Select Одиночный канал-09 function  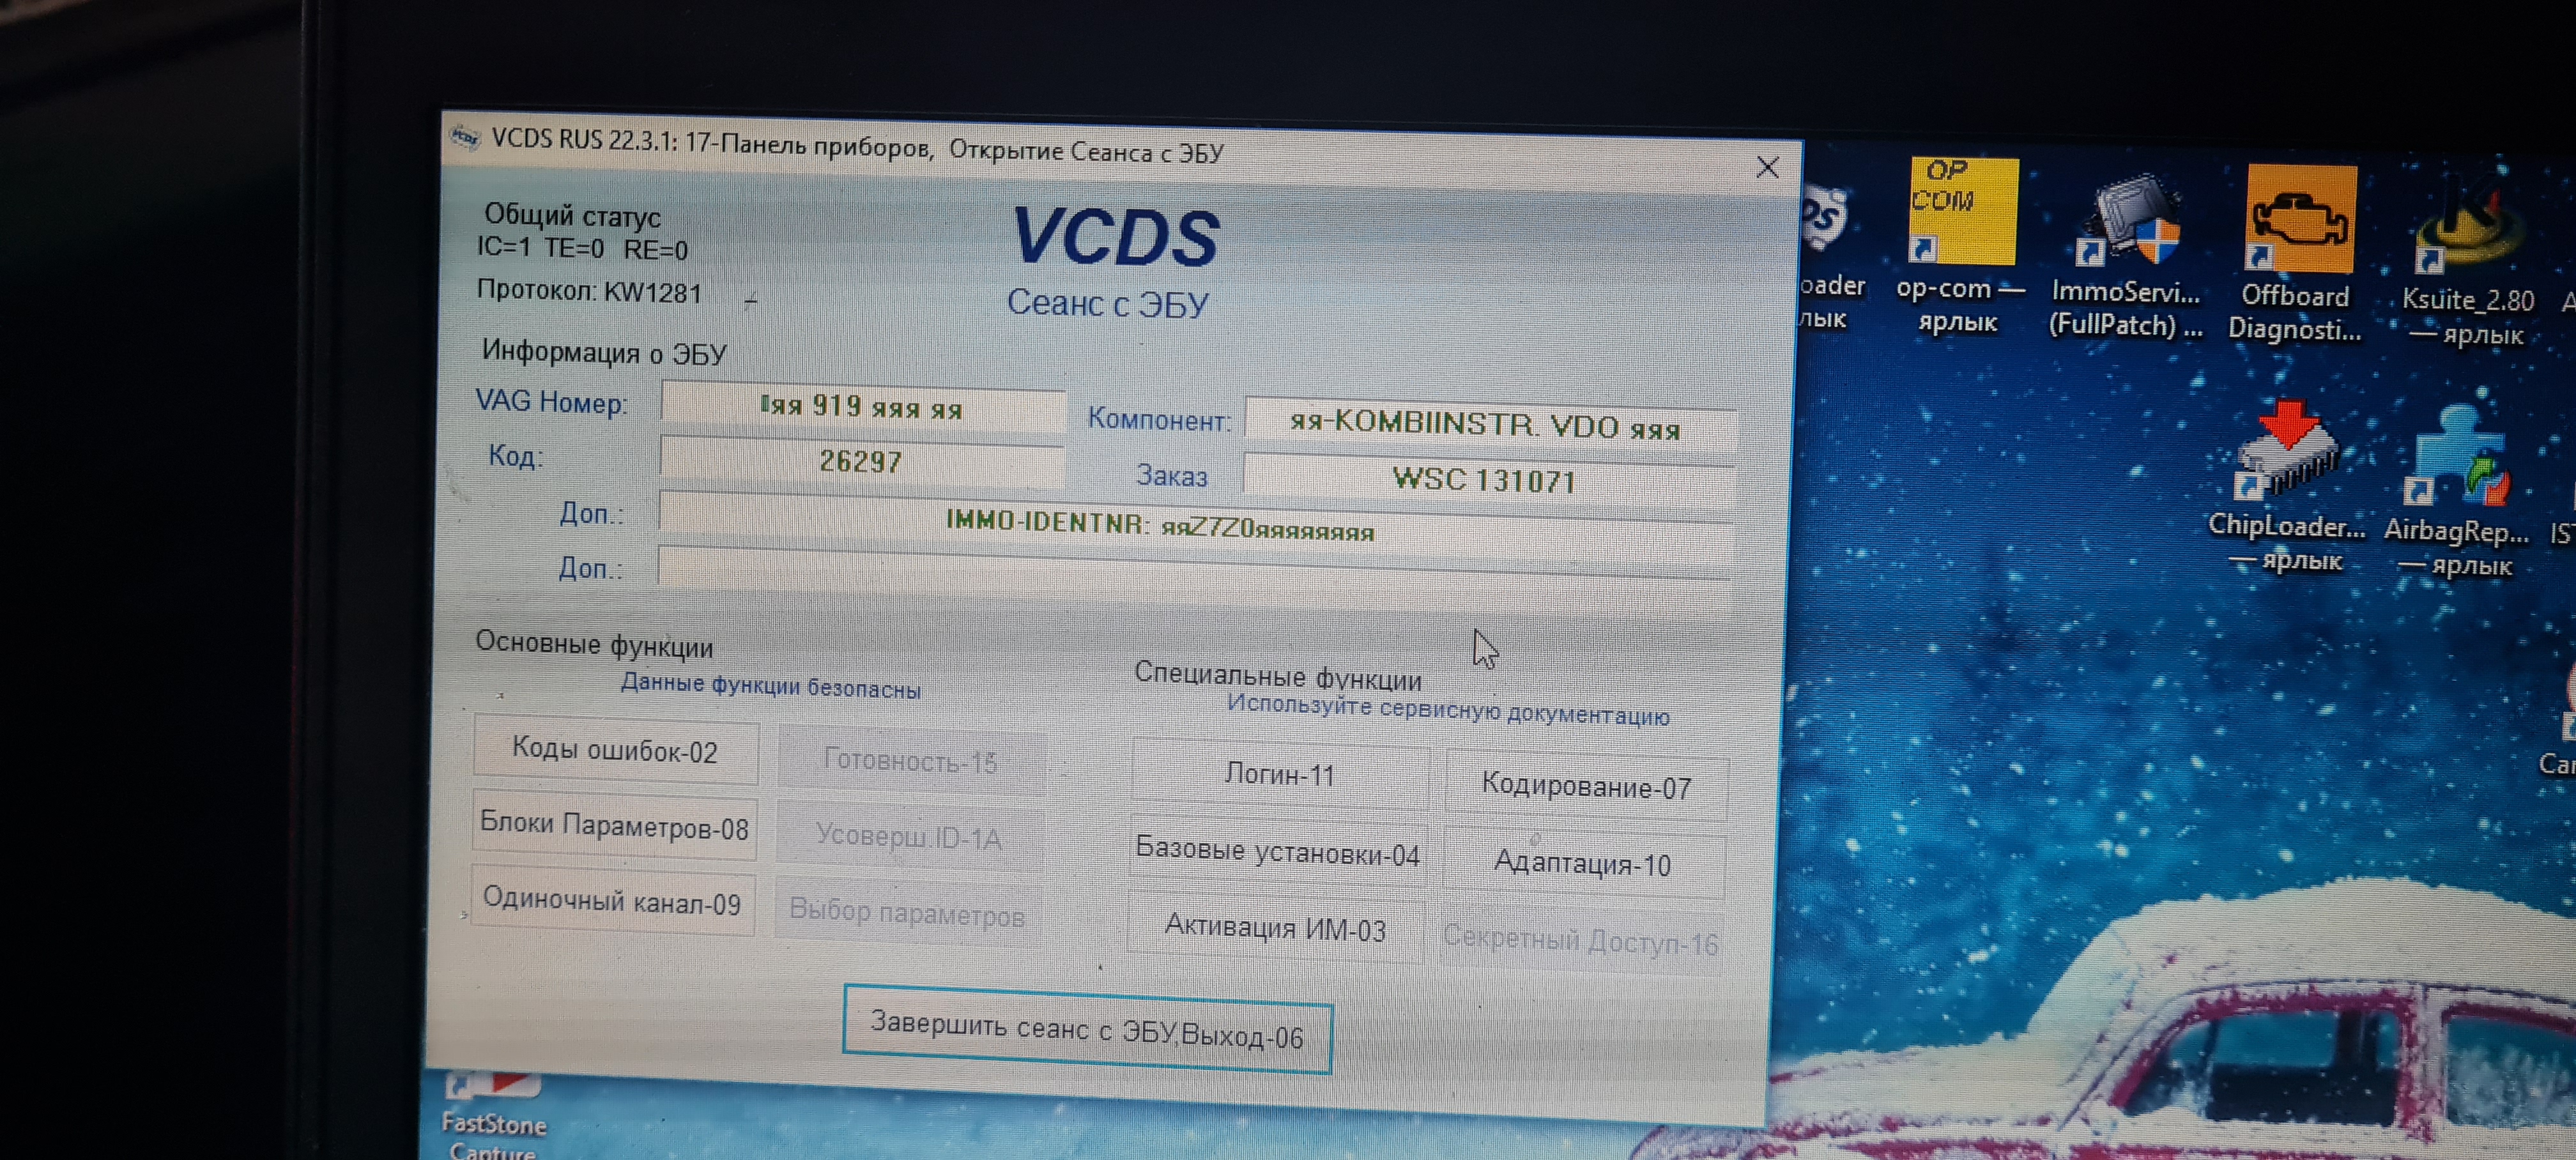tap(612, 901)
